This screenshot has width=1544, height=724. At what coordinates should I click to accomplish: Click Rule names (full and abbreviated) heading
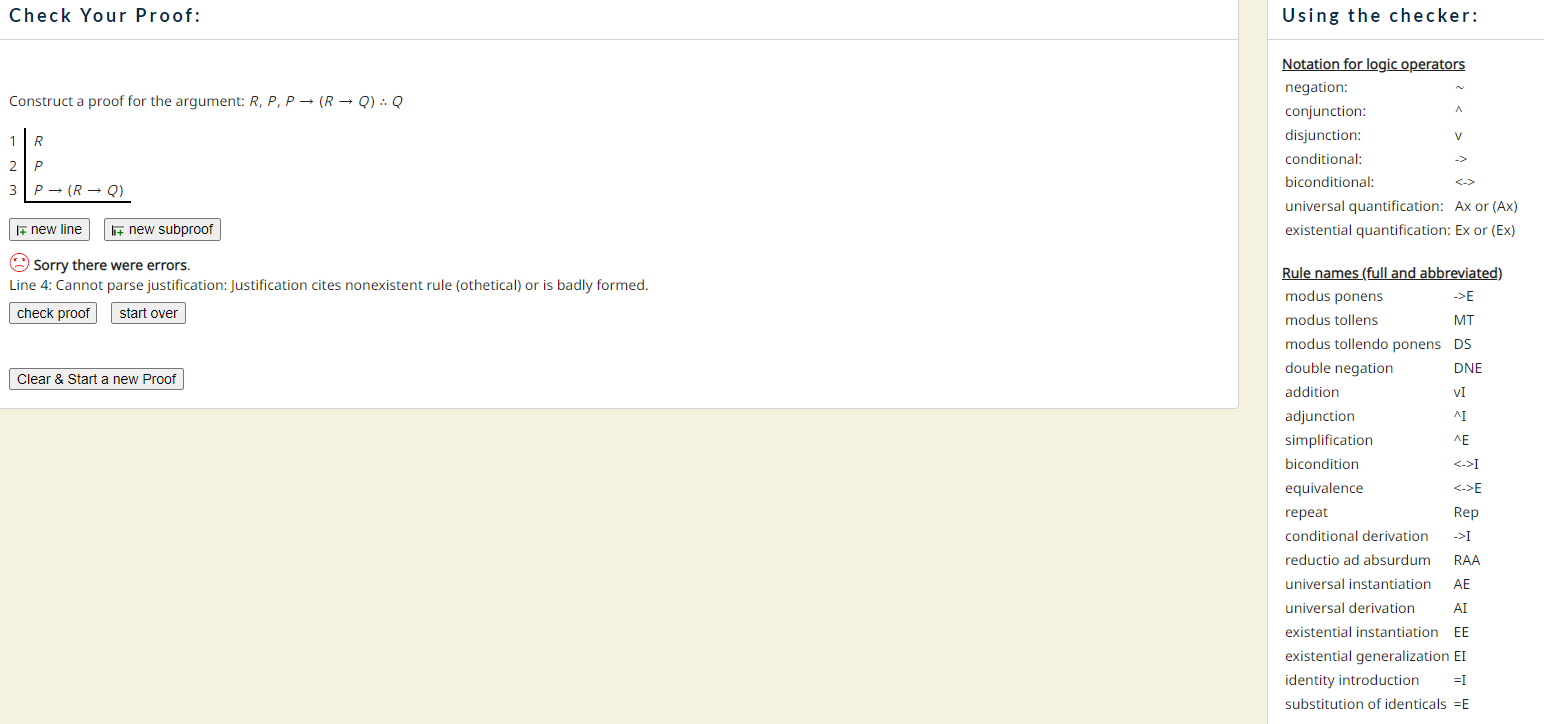[1392, 273]
